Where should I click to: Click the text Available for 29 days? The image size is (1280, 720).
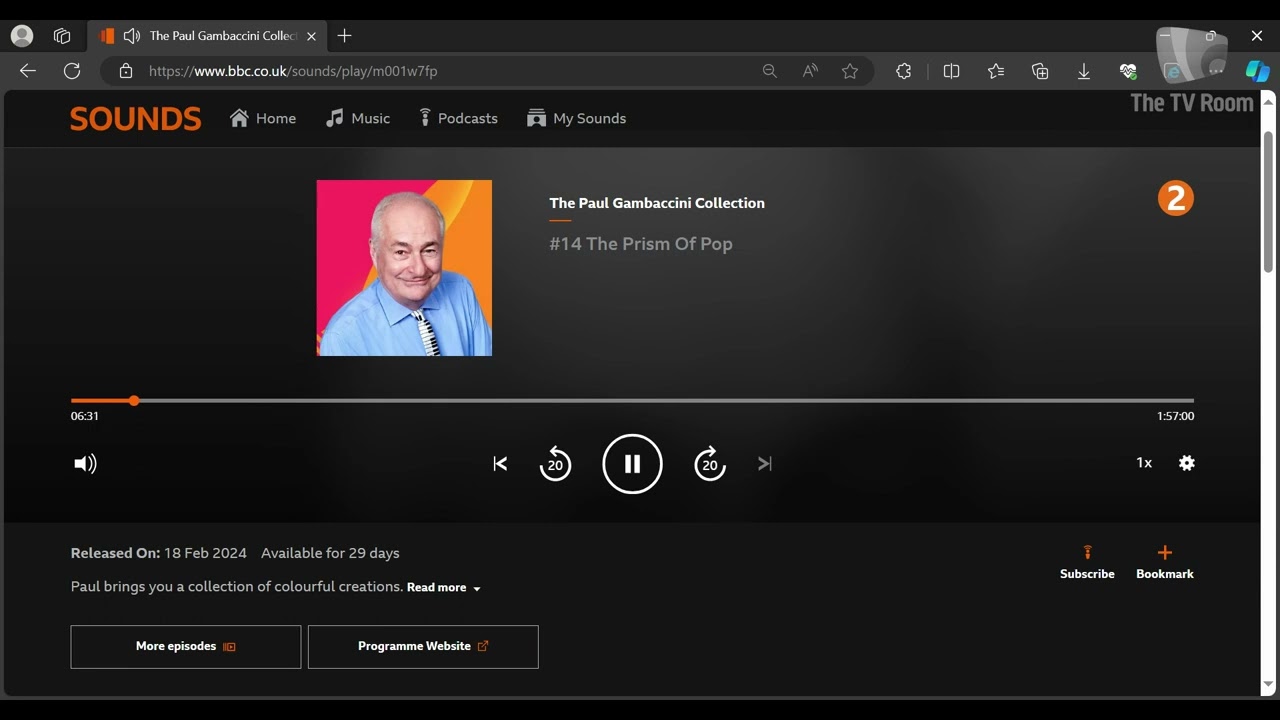[x=330, y=553]
